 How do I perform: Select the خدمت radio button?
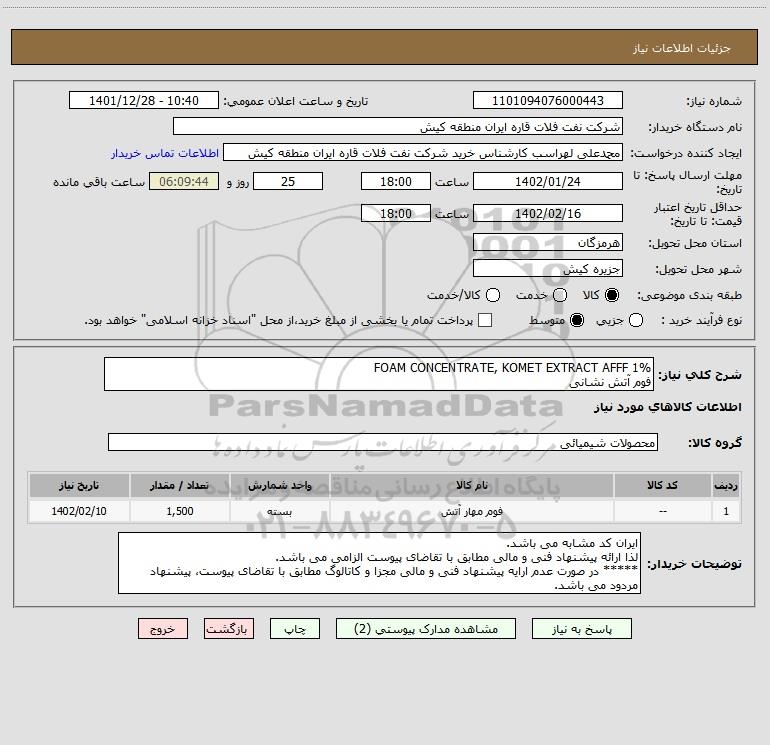[x=560, y=295]
